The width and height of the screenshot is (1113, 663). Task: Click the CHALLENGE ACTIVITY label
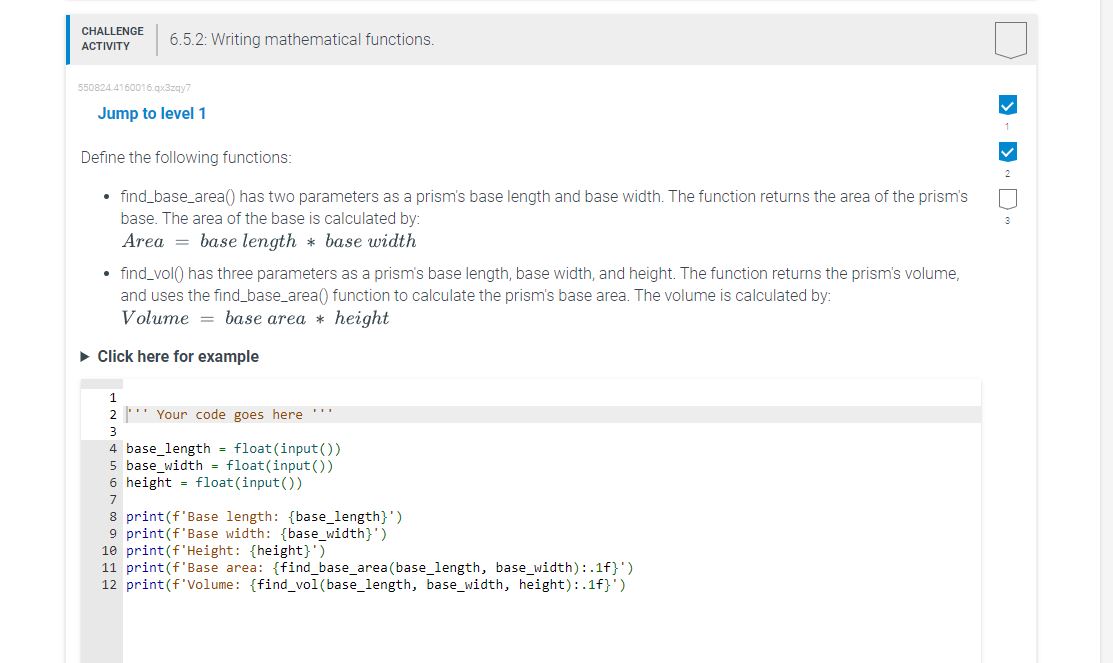pyautogui.click(x=112, y=38)
